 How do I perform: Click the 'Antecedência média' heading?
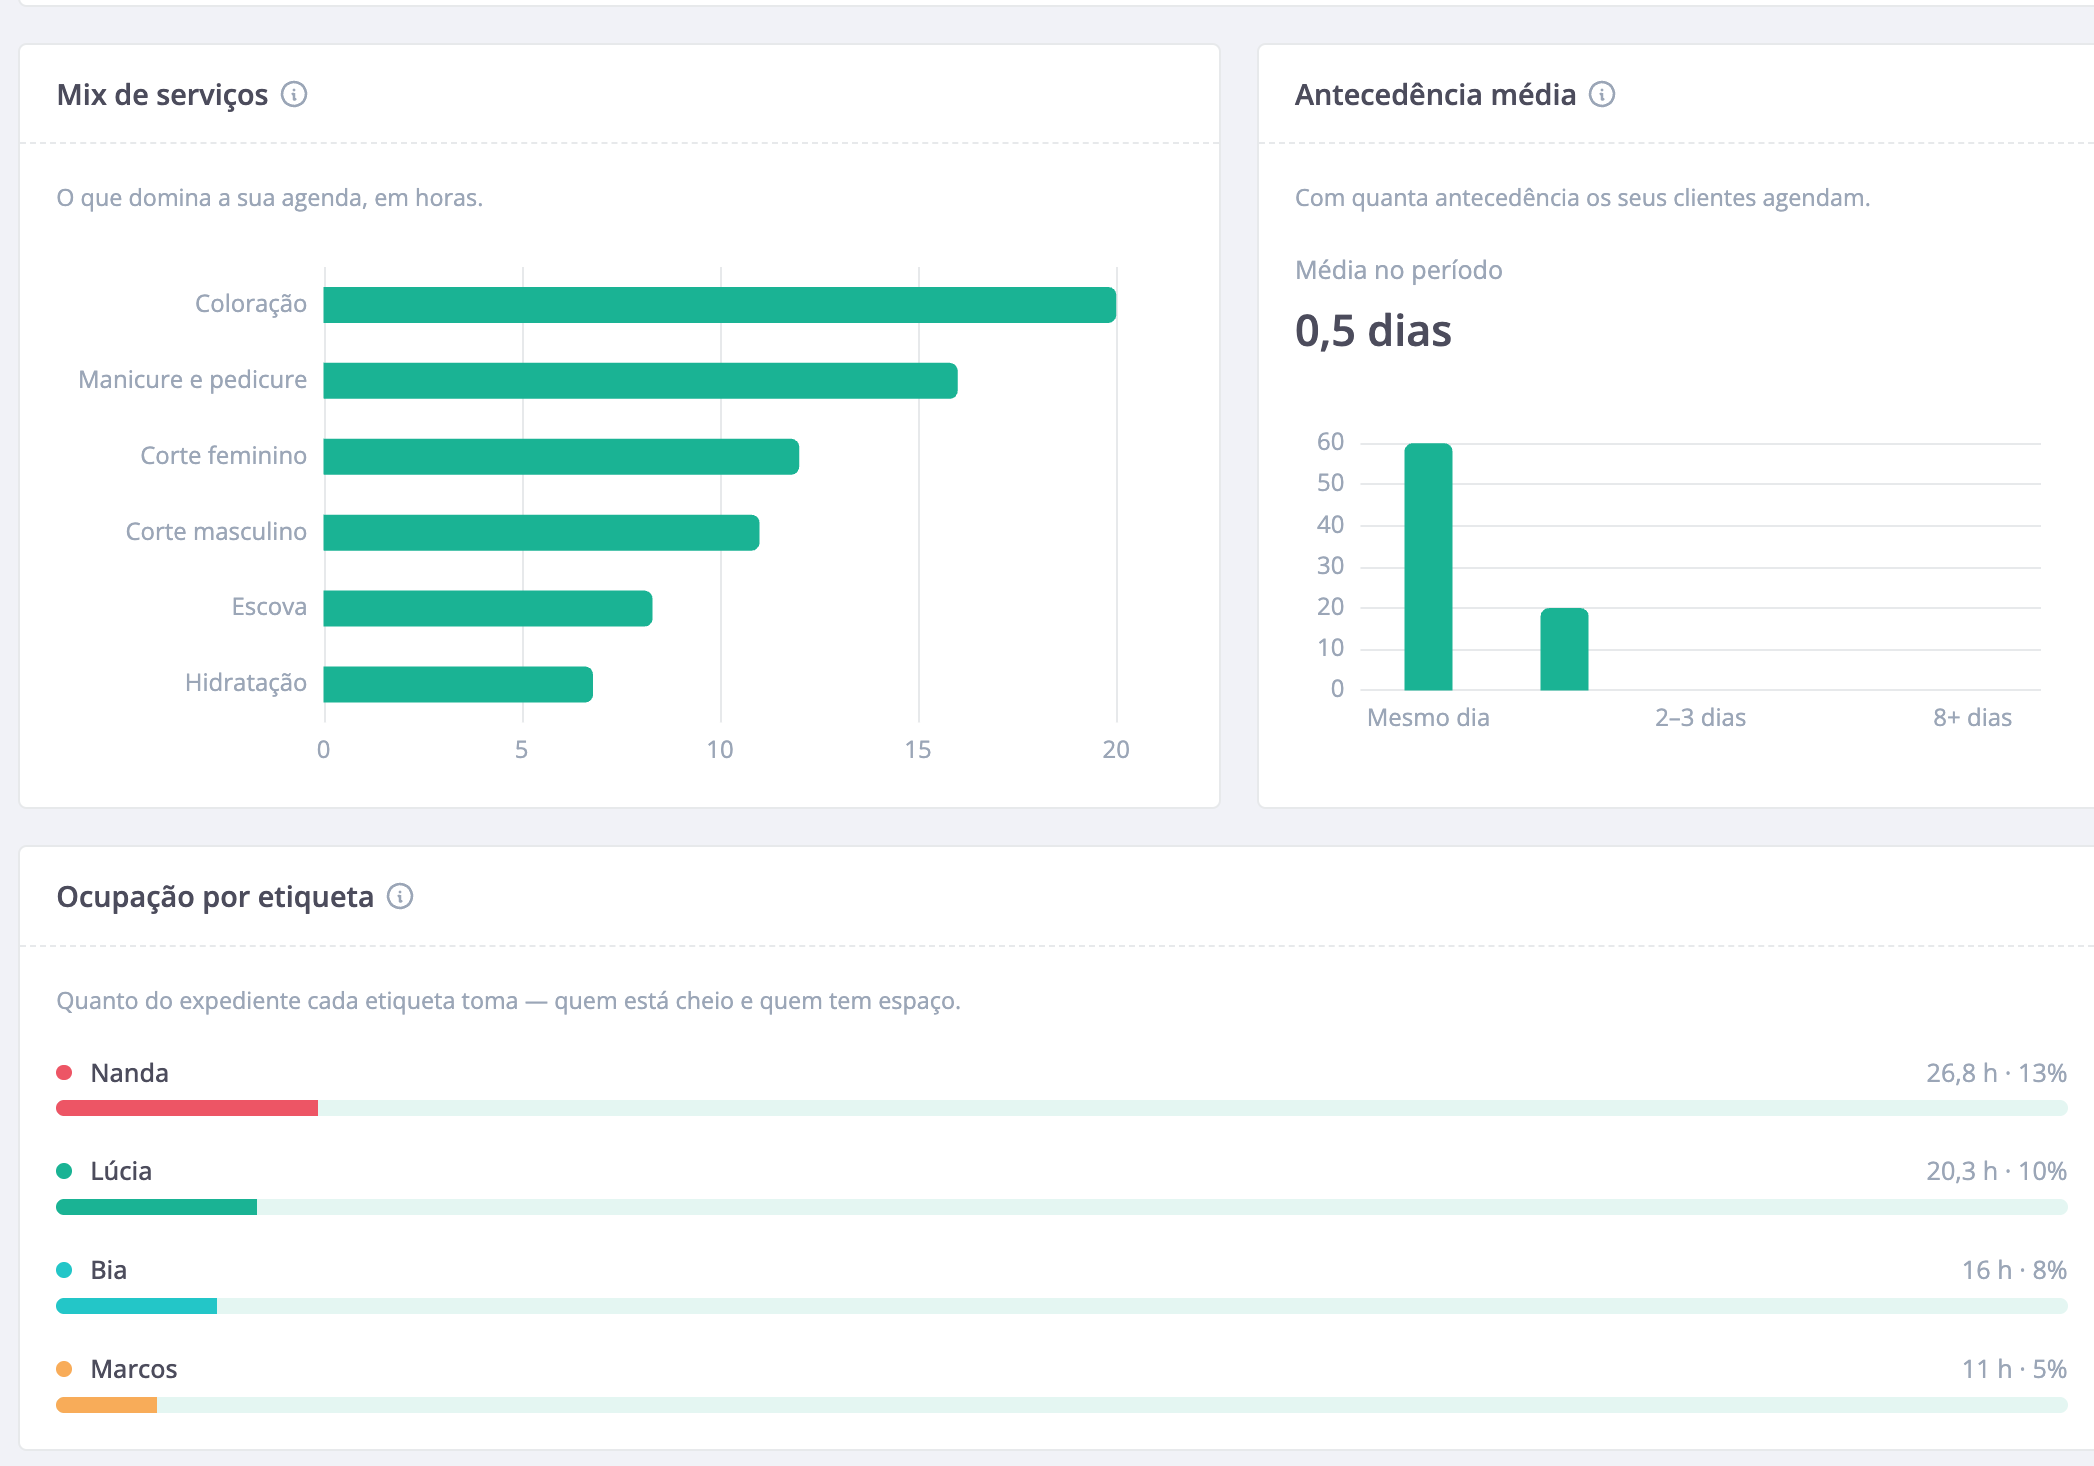pyautogui.click(x=1435, y=95)
